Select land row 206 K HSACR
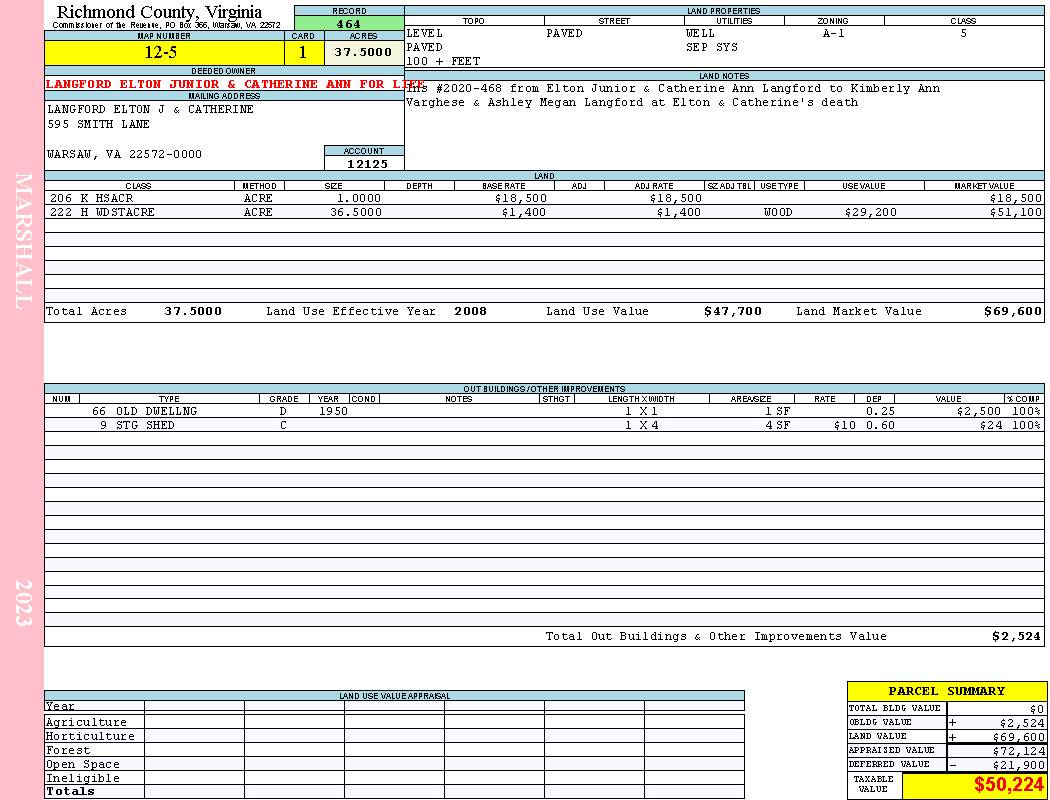This screenshot has width=1050, height=800. [x=544, y=198]
